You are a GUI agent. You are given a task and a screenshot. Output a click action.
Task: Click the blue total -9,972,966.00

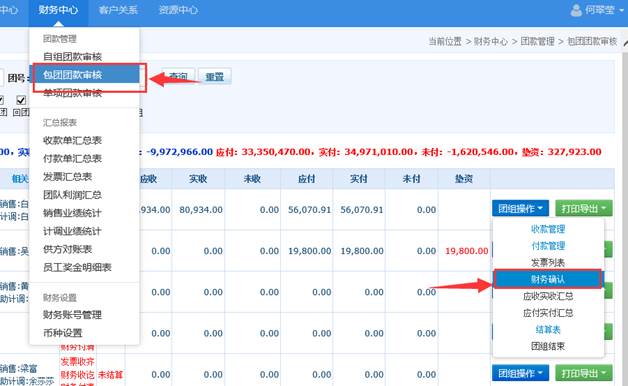179,152
